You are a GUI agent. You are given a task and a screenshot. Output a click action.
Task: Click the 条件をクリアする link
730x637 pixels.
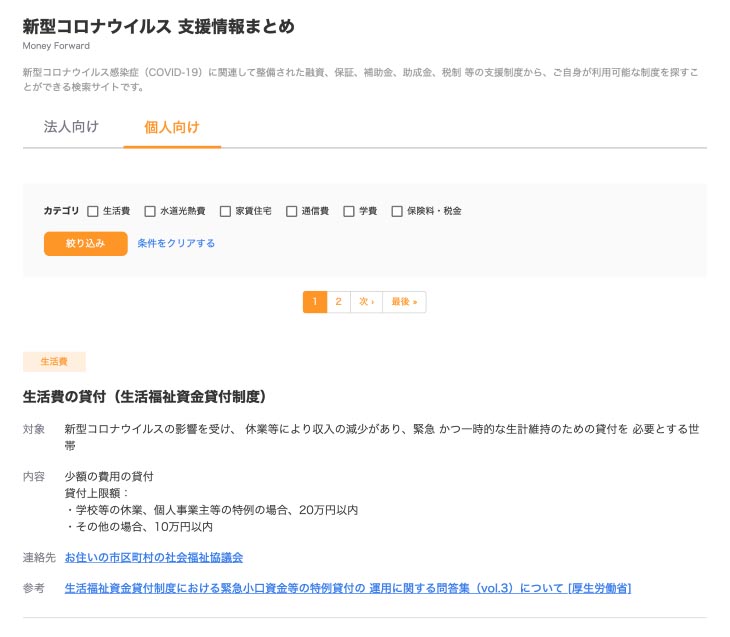coord(176,243)
